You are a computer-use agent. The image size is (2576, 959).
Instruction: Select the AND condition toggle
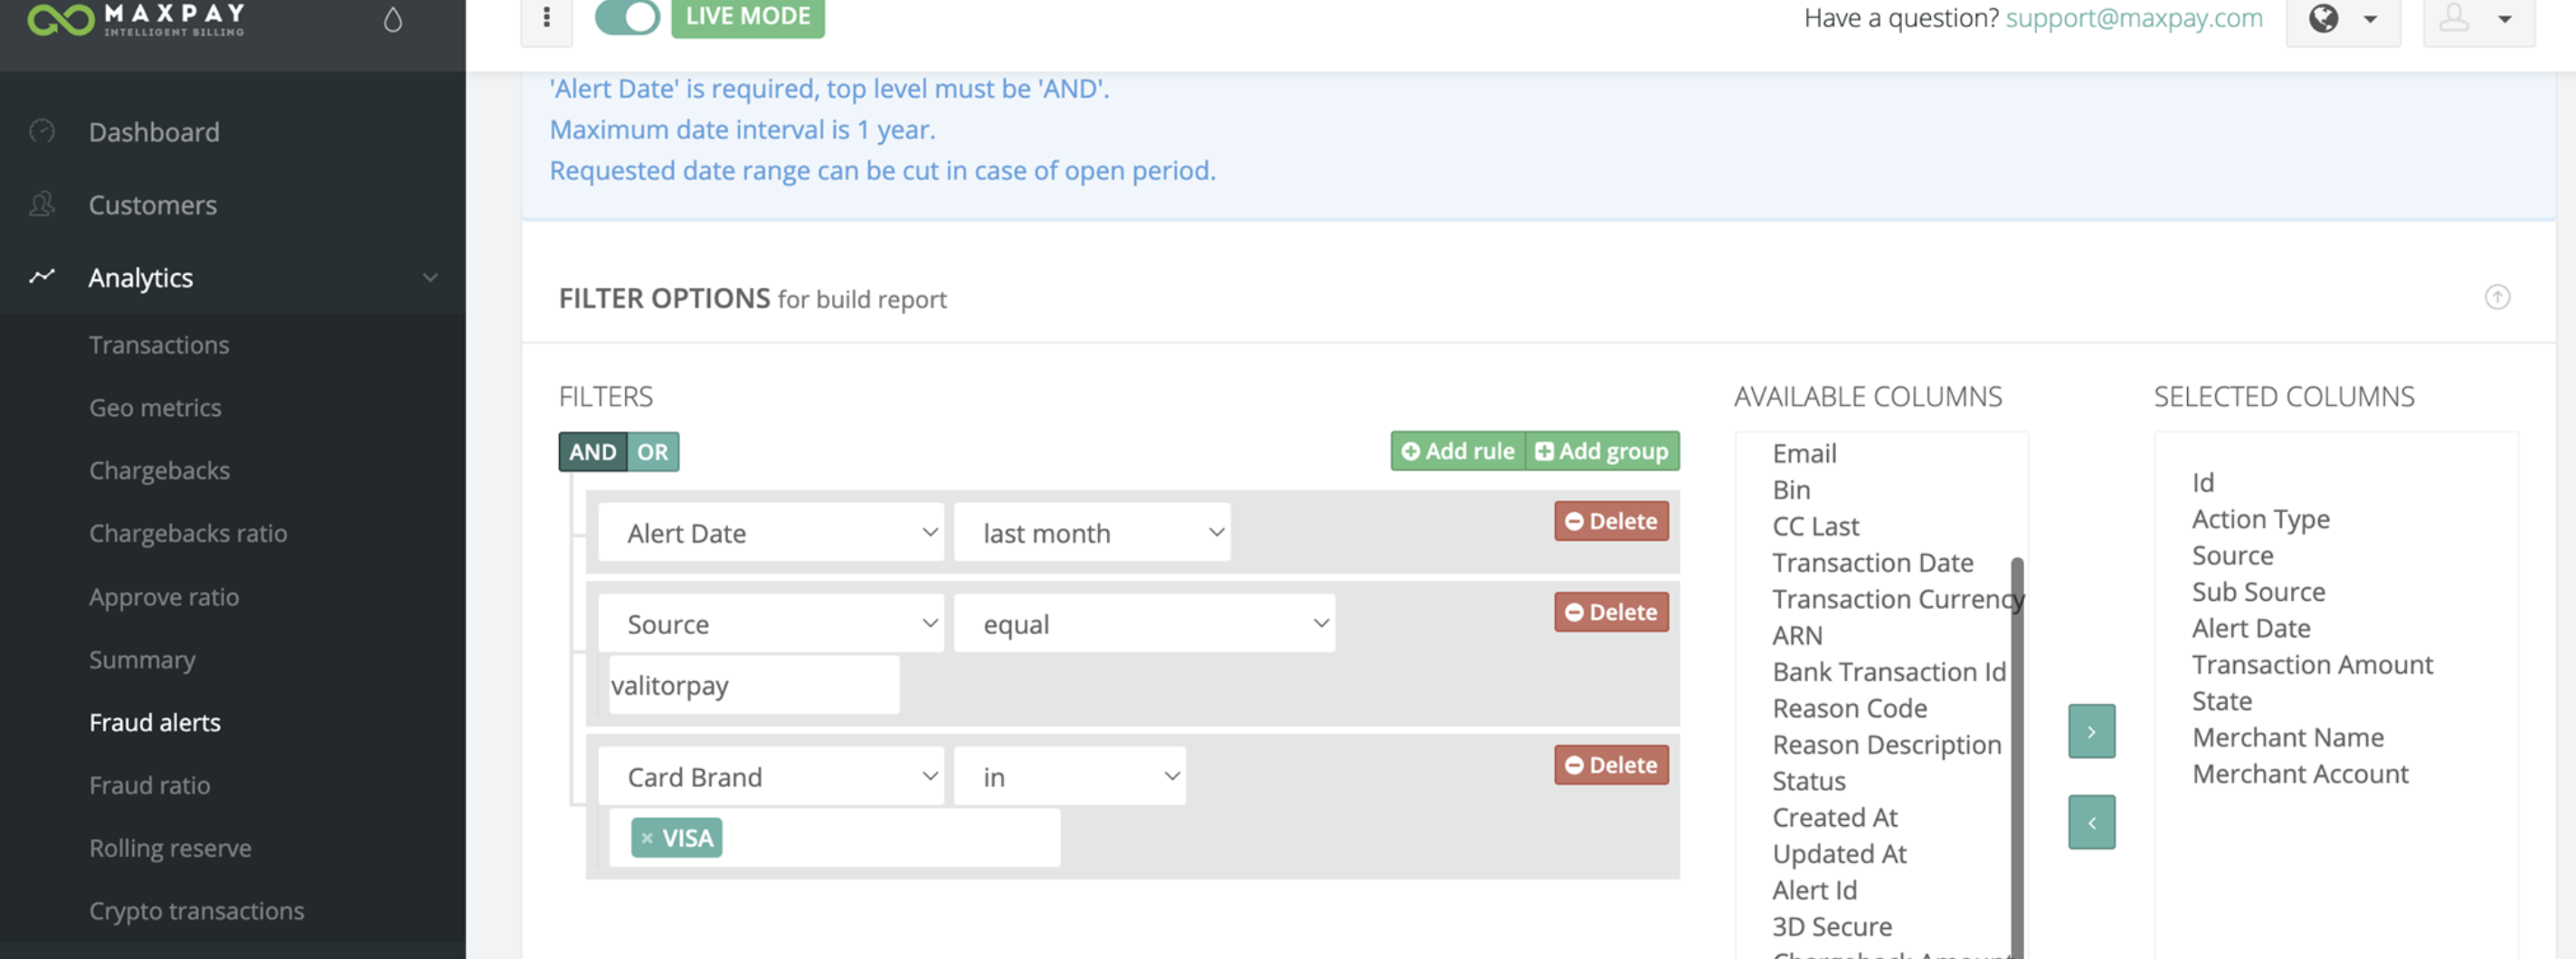592,452
